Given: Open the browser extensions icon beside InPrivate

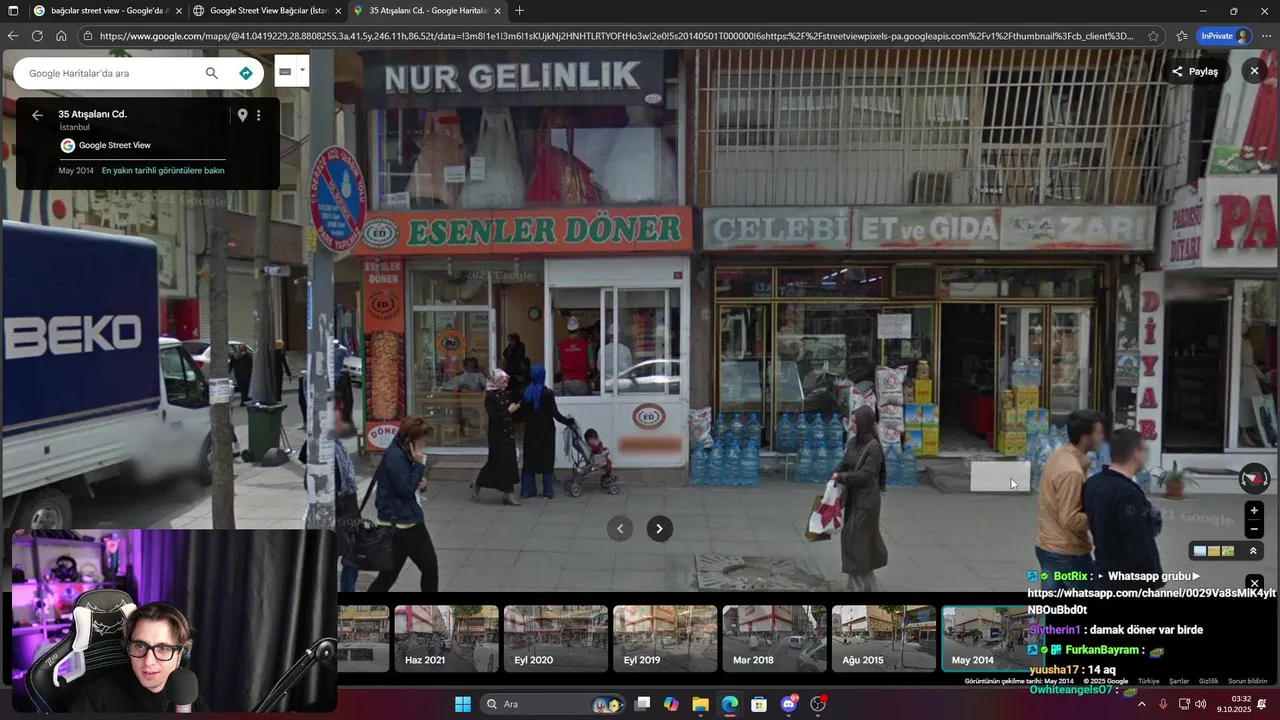Looking at the screenshot, I should (1182, 36).
